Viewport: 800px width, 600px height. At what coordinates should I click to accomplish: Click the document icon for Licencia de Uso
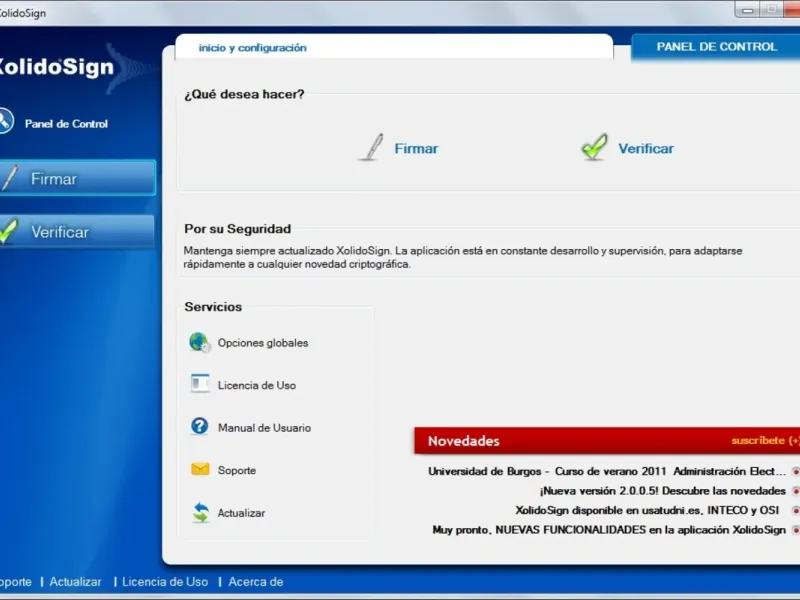tap(199, 384)
